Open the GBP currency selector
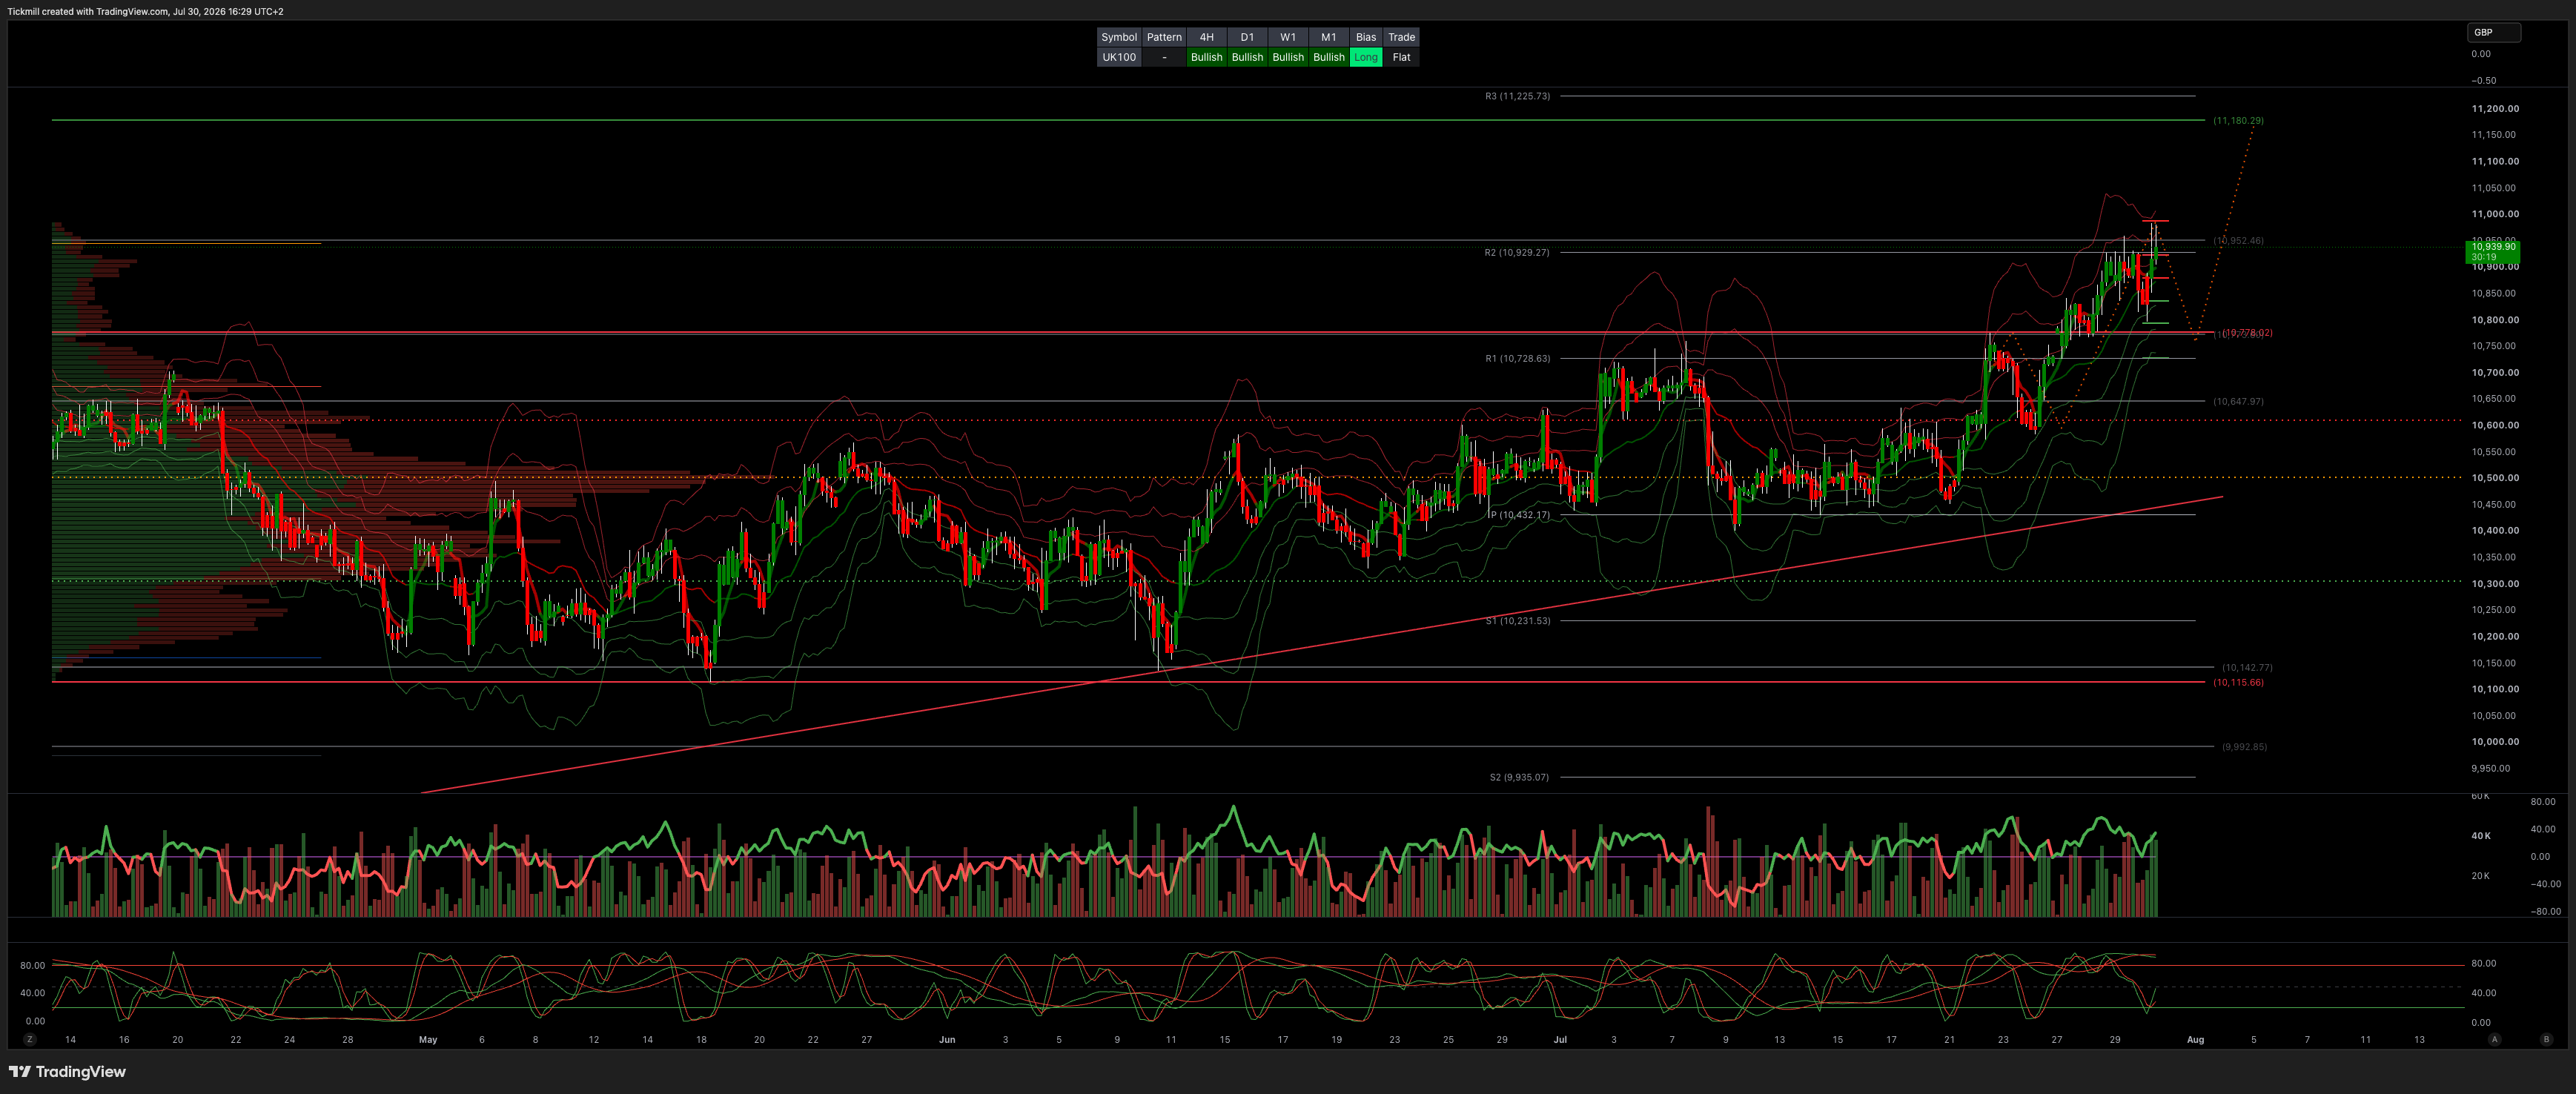Viewport: 2576px width, 1094px height. tap(2494, 32)
